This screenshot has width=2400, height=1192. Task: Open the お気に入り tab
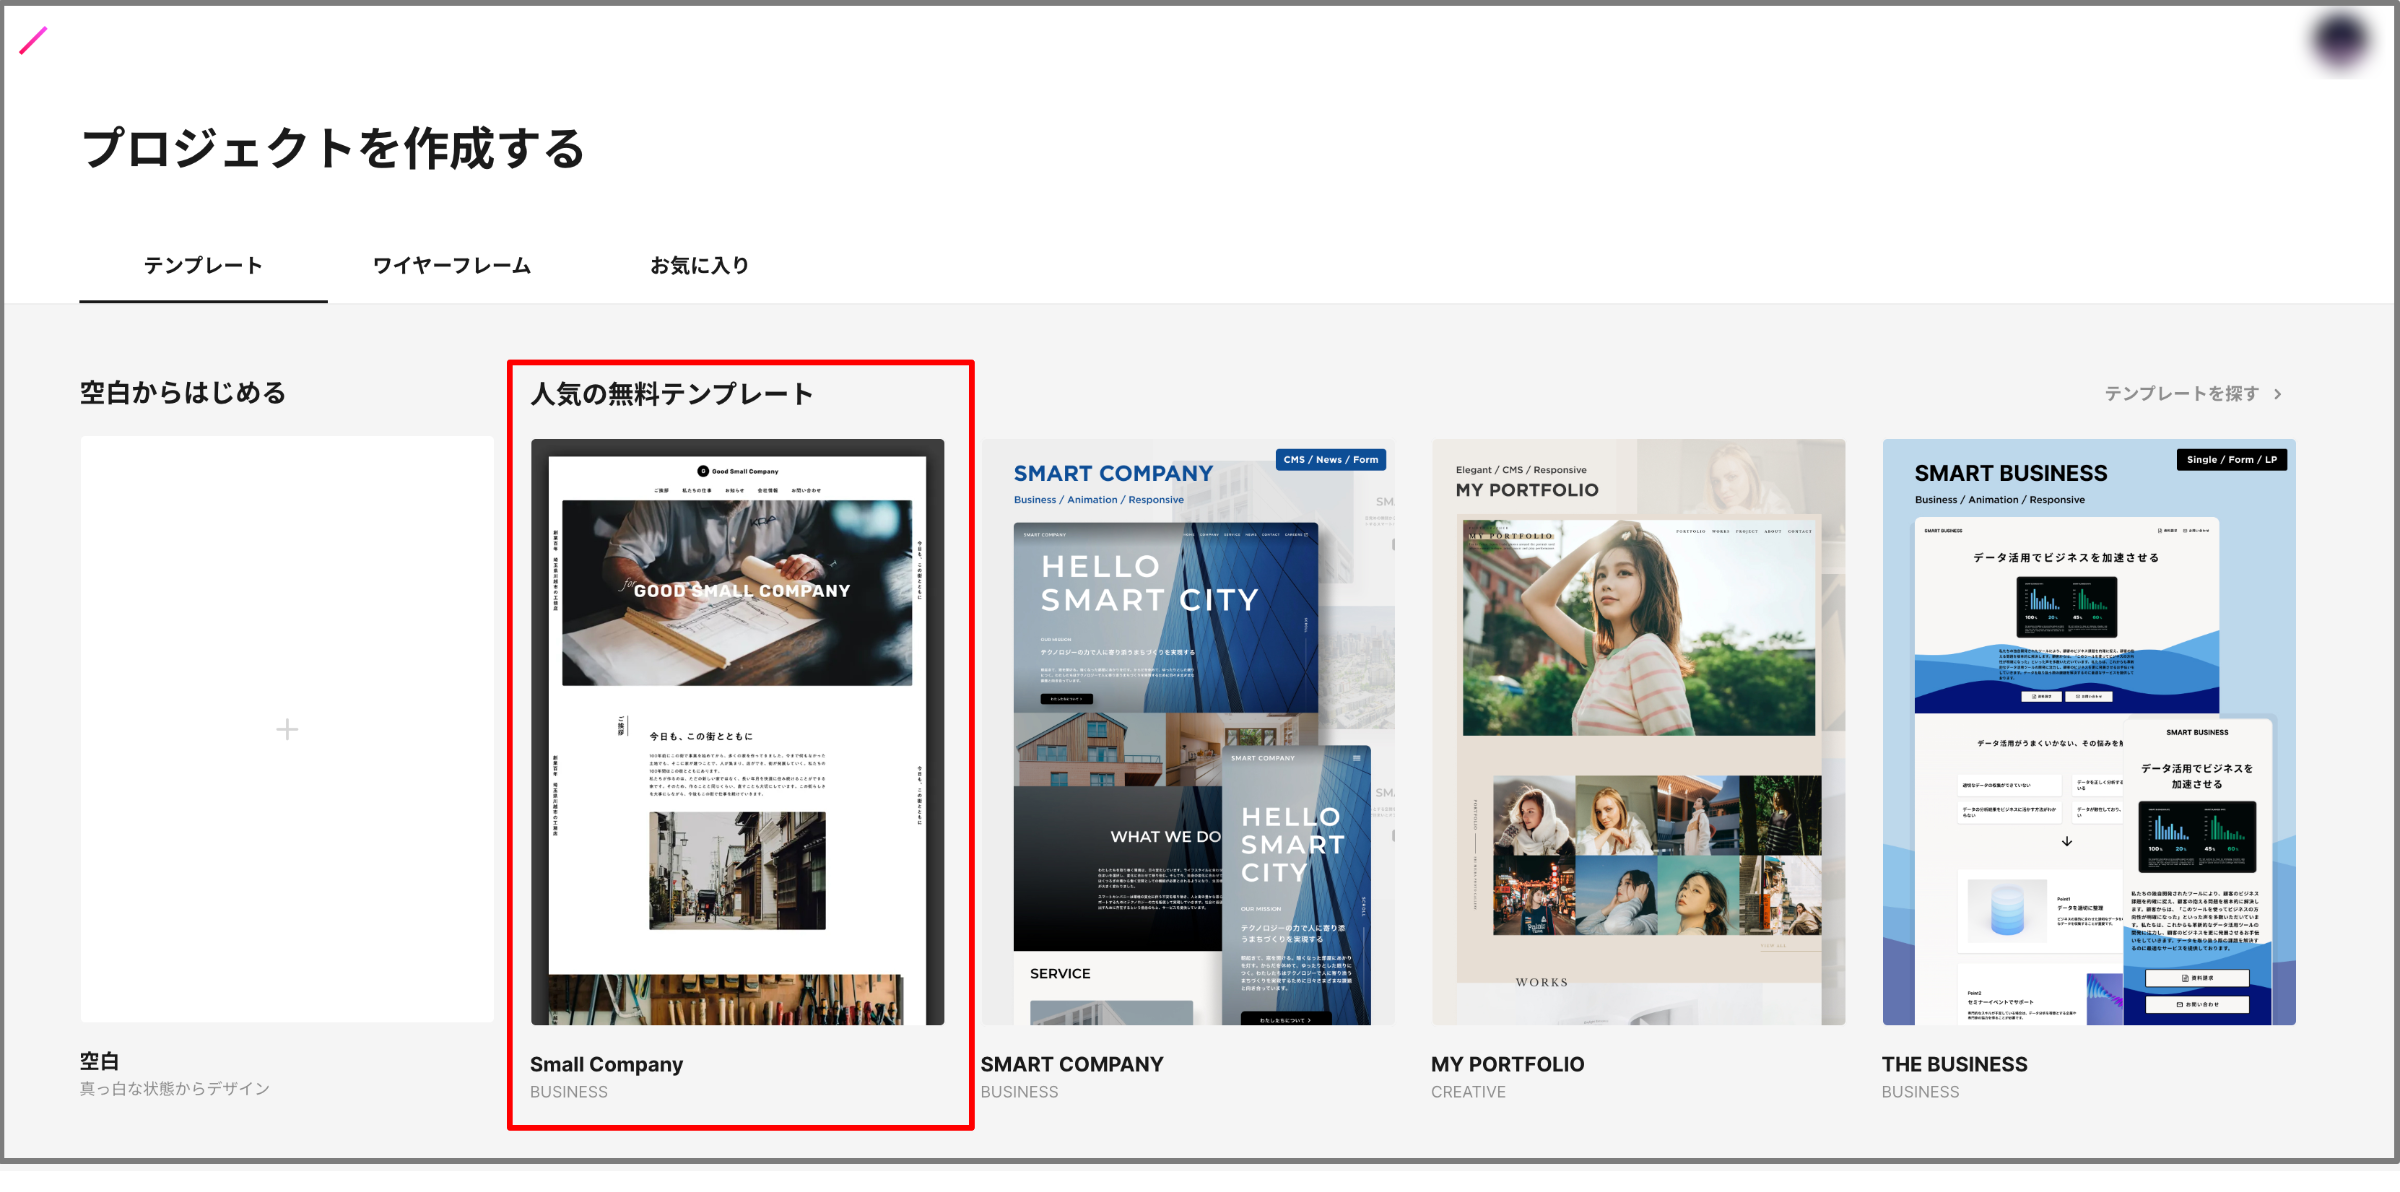[x=700, y=266]
